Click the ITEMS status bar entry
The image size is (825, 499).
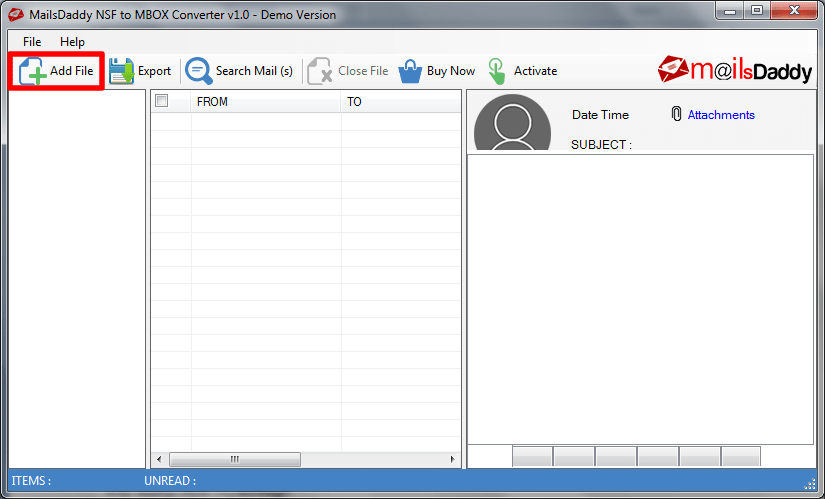click(x=31, y=481)
